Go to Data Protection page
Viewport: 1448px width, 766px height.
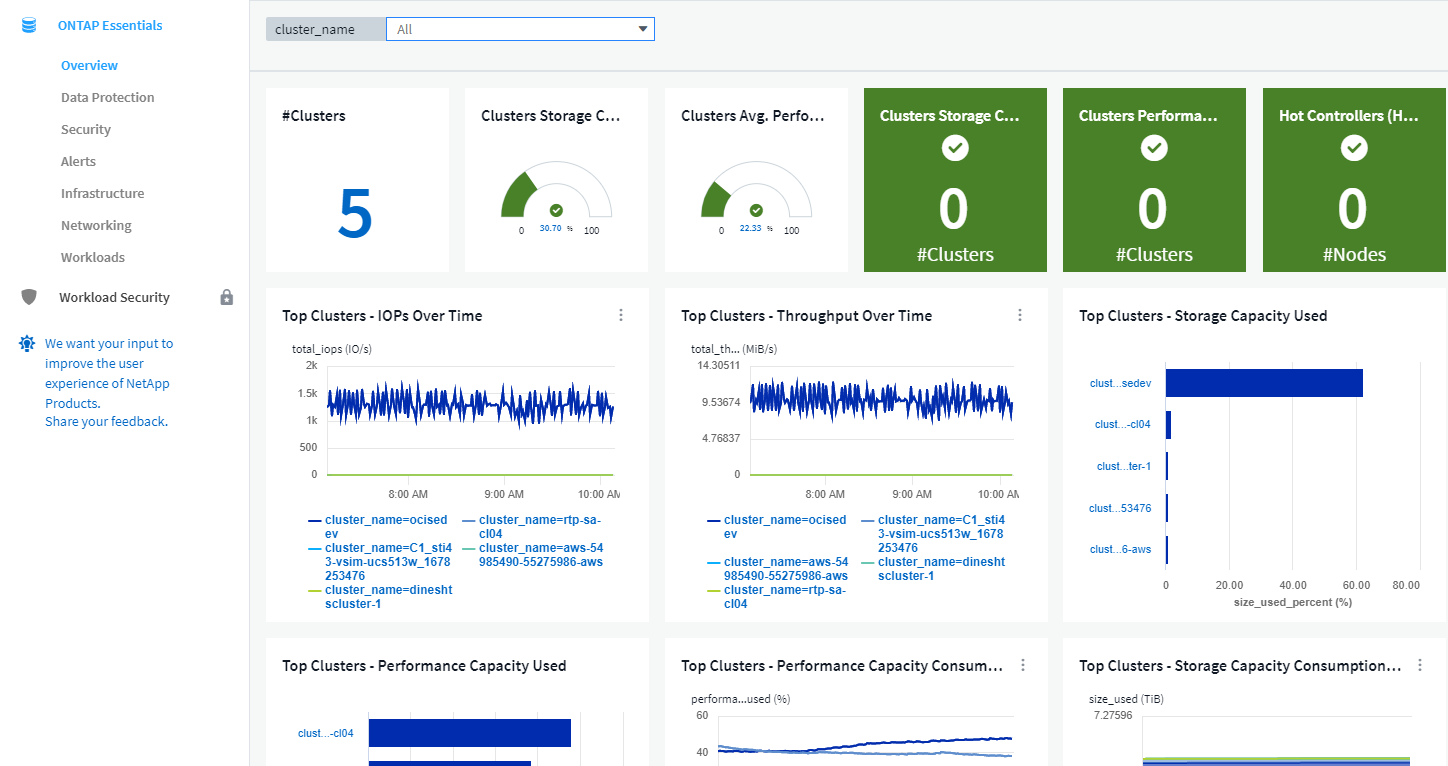tap(107, 97)
